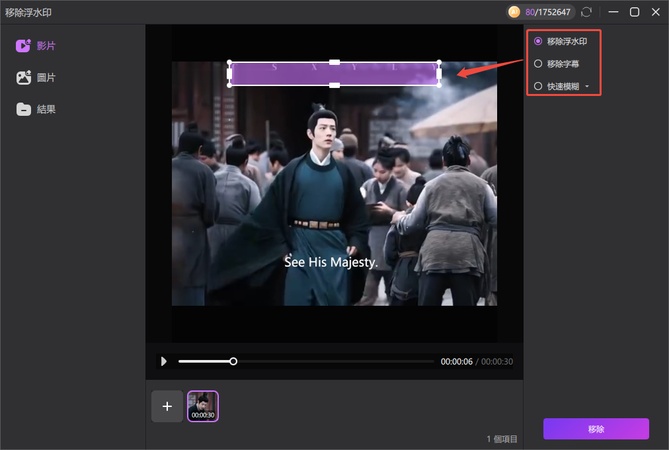This screenshot has height=450, width=669.
Task: Select the 移除字幕 radio option
Action: coord(538,63)
